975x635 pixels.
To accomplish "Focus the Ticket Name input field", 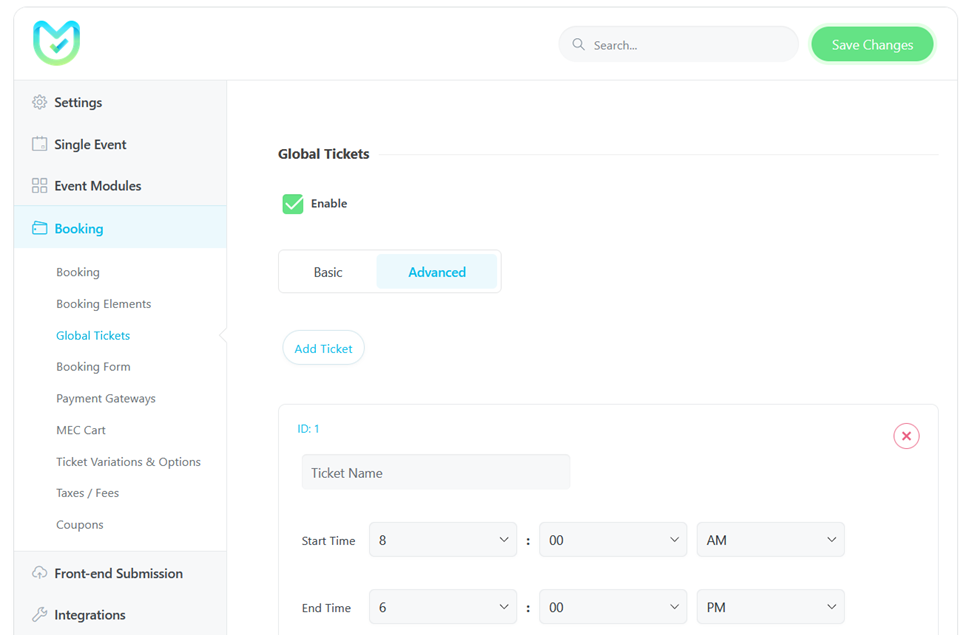I will coord(435,472).
